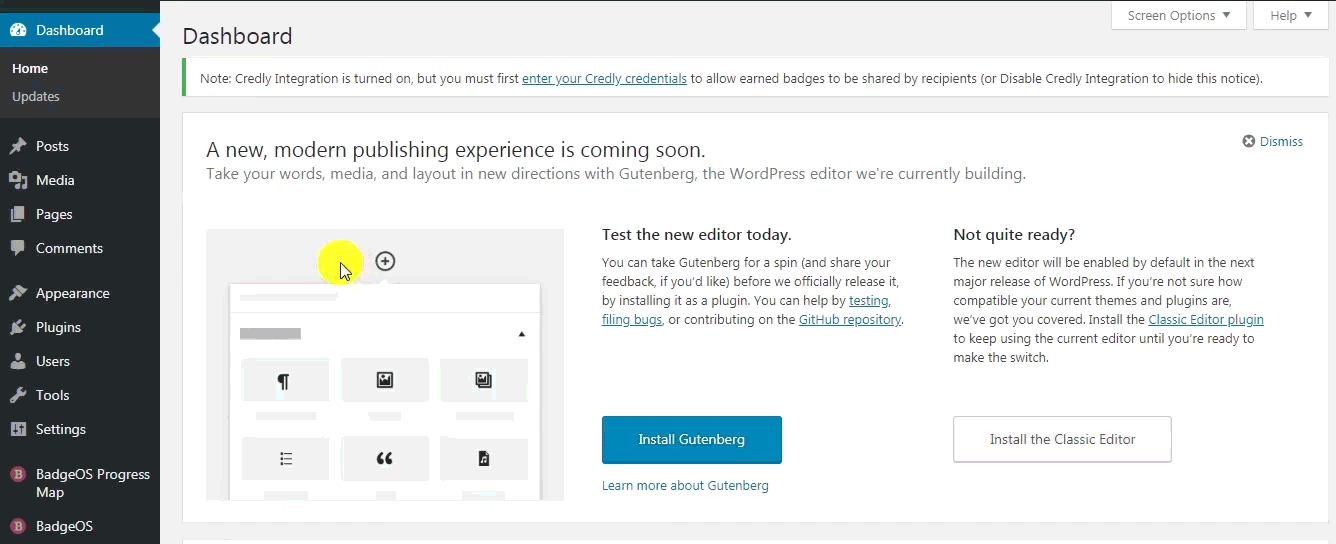Screen dimensions: 1336x544
Task: Click the Tools wrench icon
Action: click(18, 395)
